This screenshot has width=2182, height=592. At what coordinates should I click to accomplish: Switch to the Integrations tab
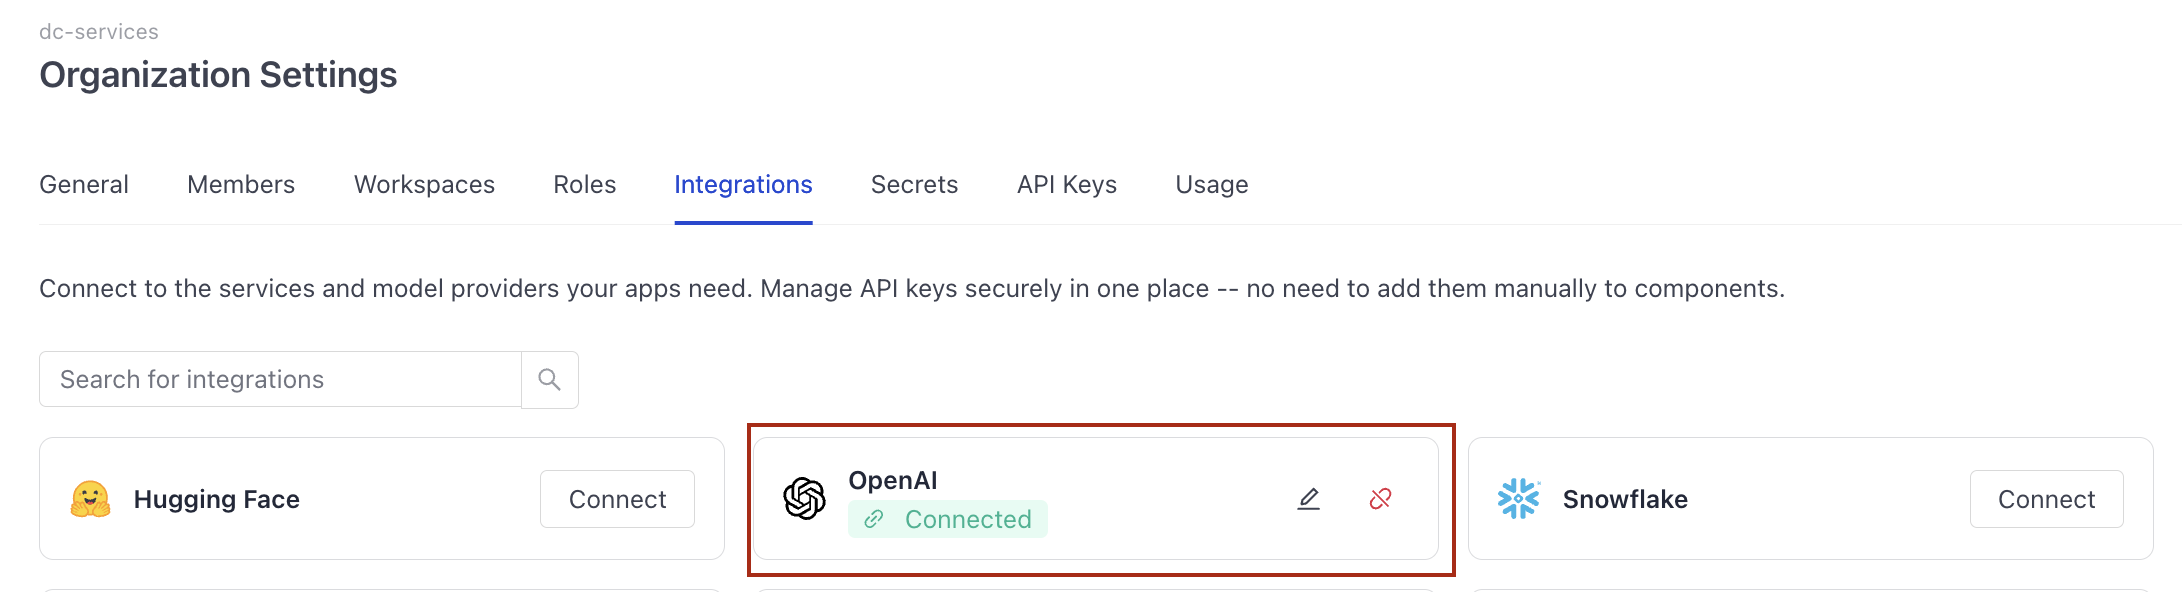[x=743, y=184]
